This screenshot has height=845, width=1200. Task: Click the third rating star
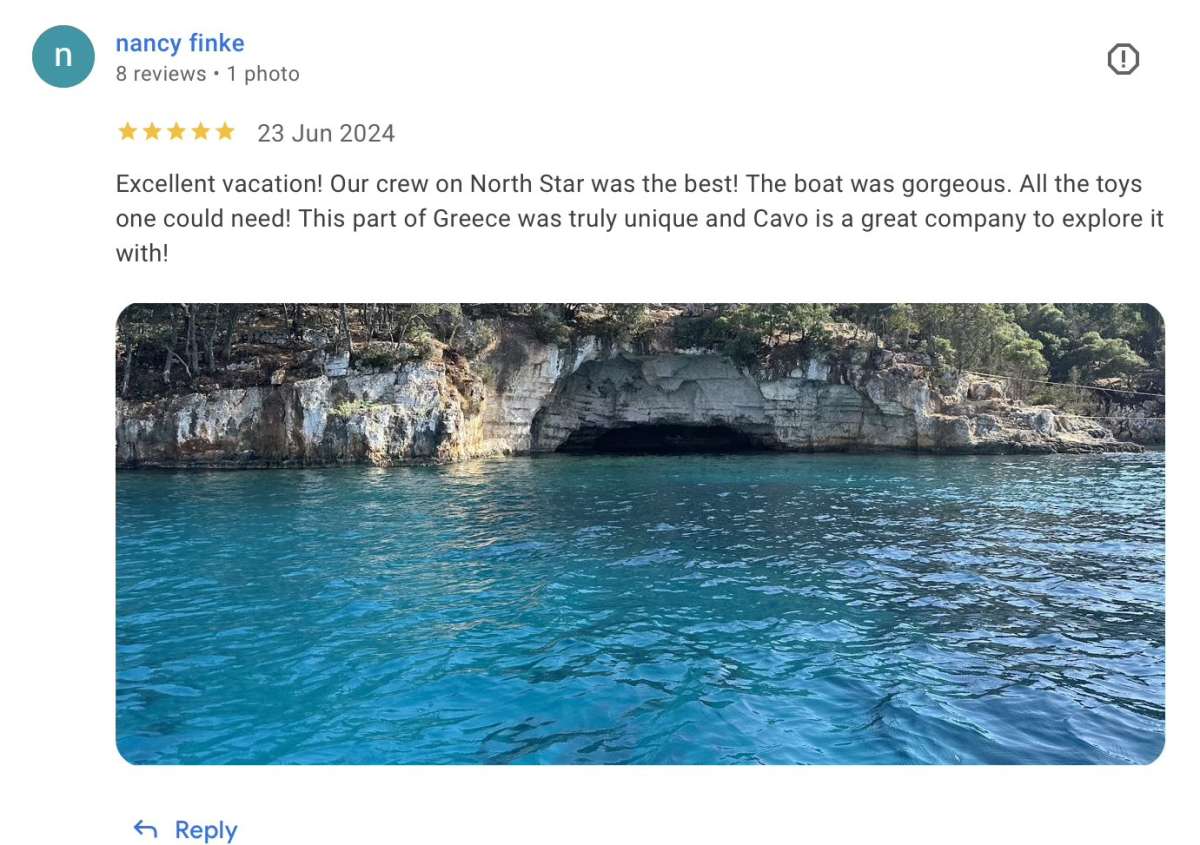tap(176, 132)
